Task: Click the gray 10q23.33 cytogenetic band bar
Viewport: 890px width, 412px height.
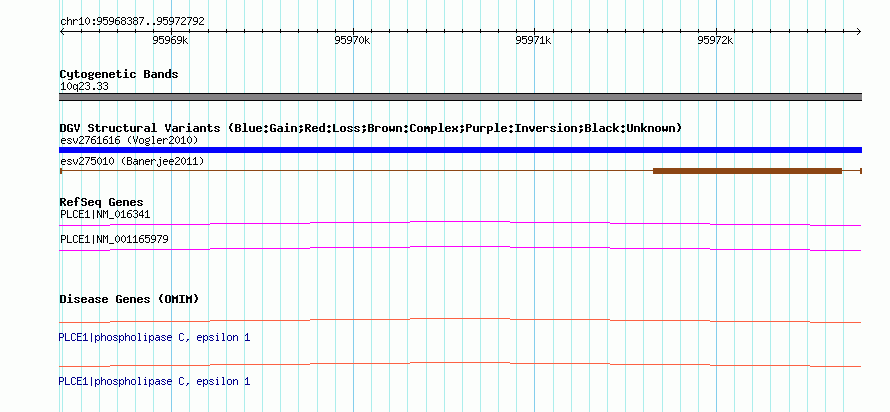Action: click(460, 97)
